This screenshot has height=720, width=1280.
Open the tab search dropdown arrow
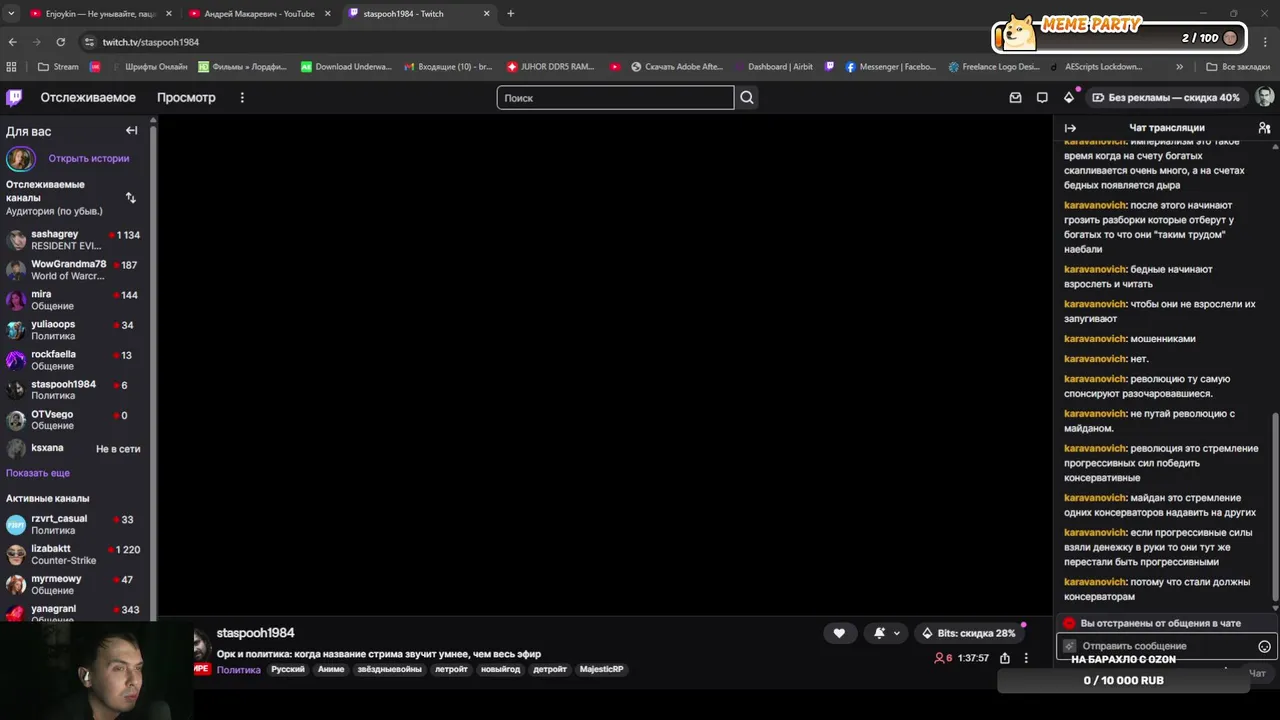pyautogui.click(x=11, y=13)
